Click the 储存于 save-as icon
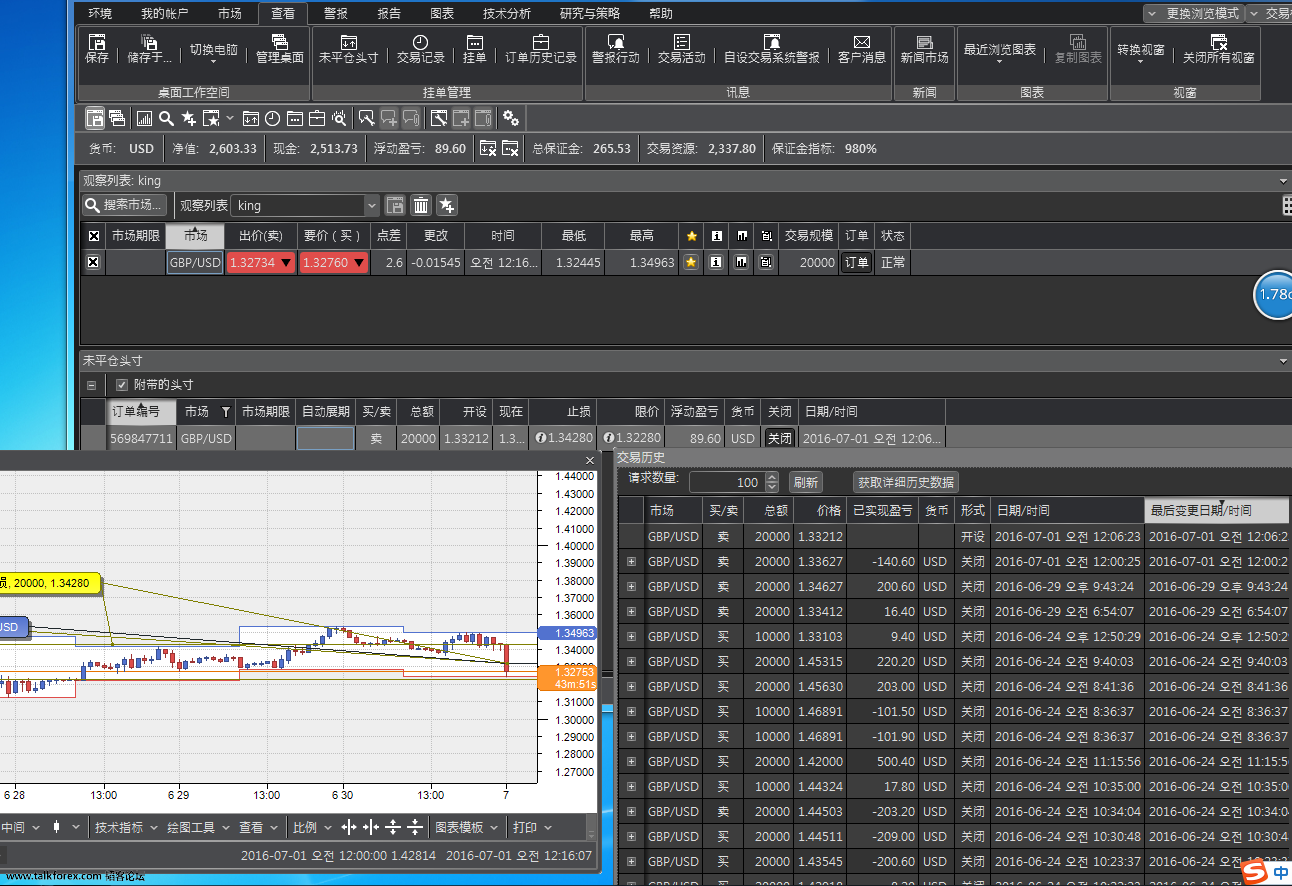 [150, 48]
